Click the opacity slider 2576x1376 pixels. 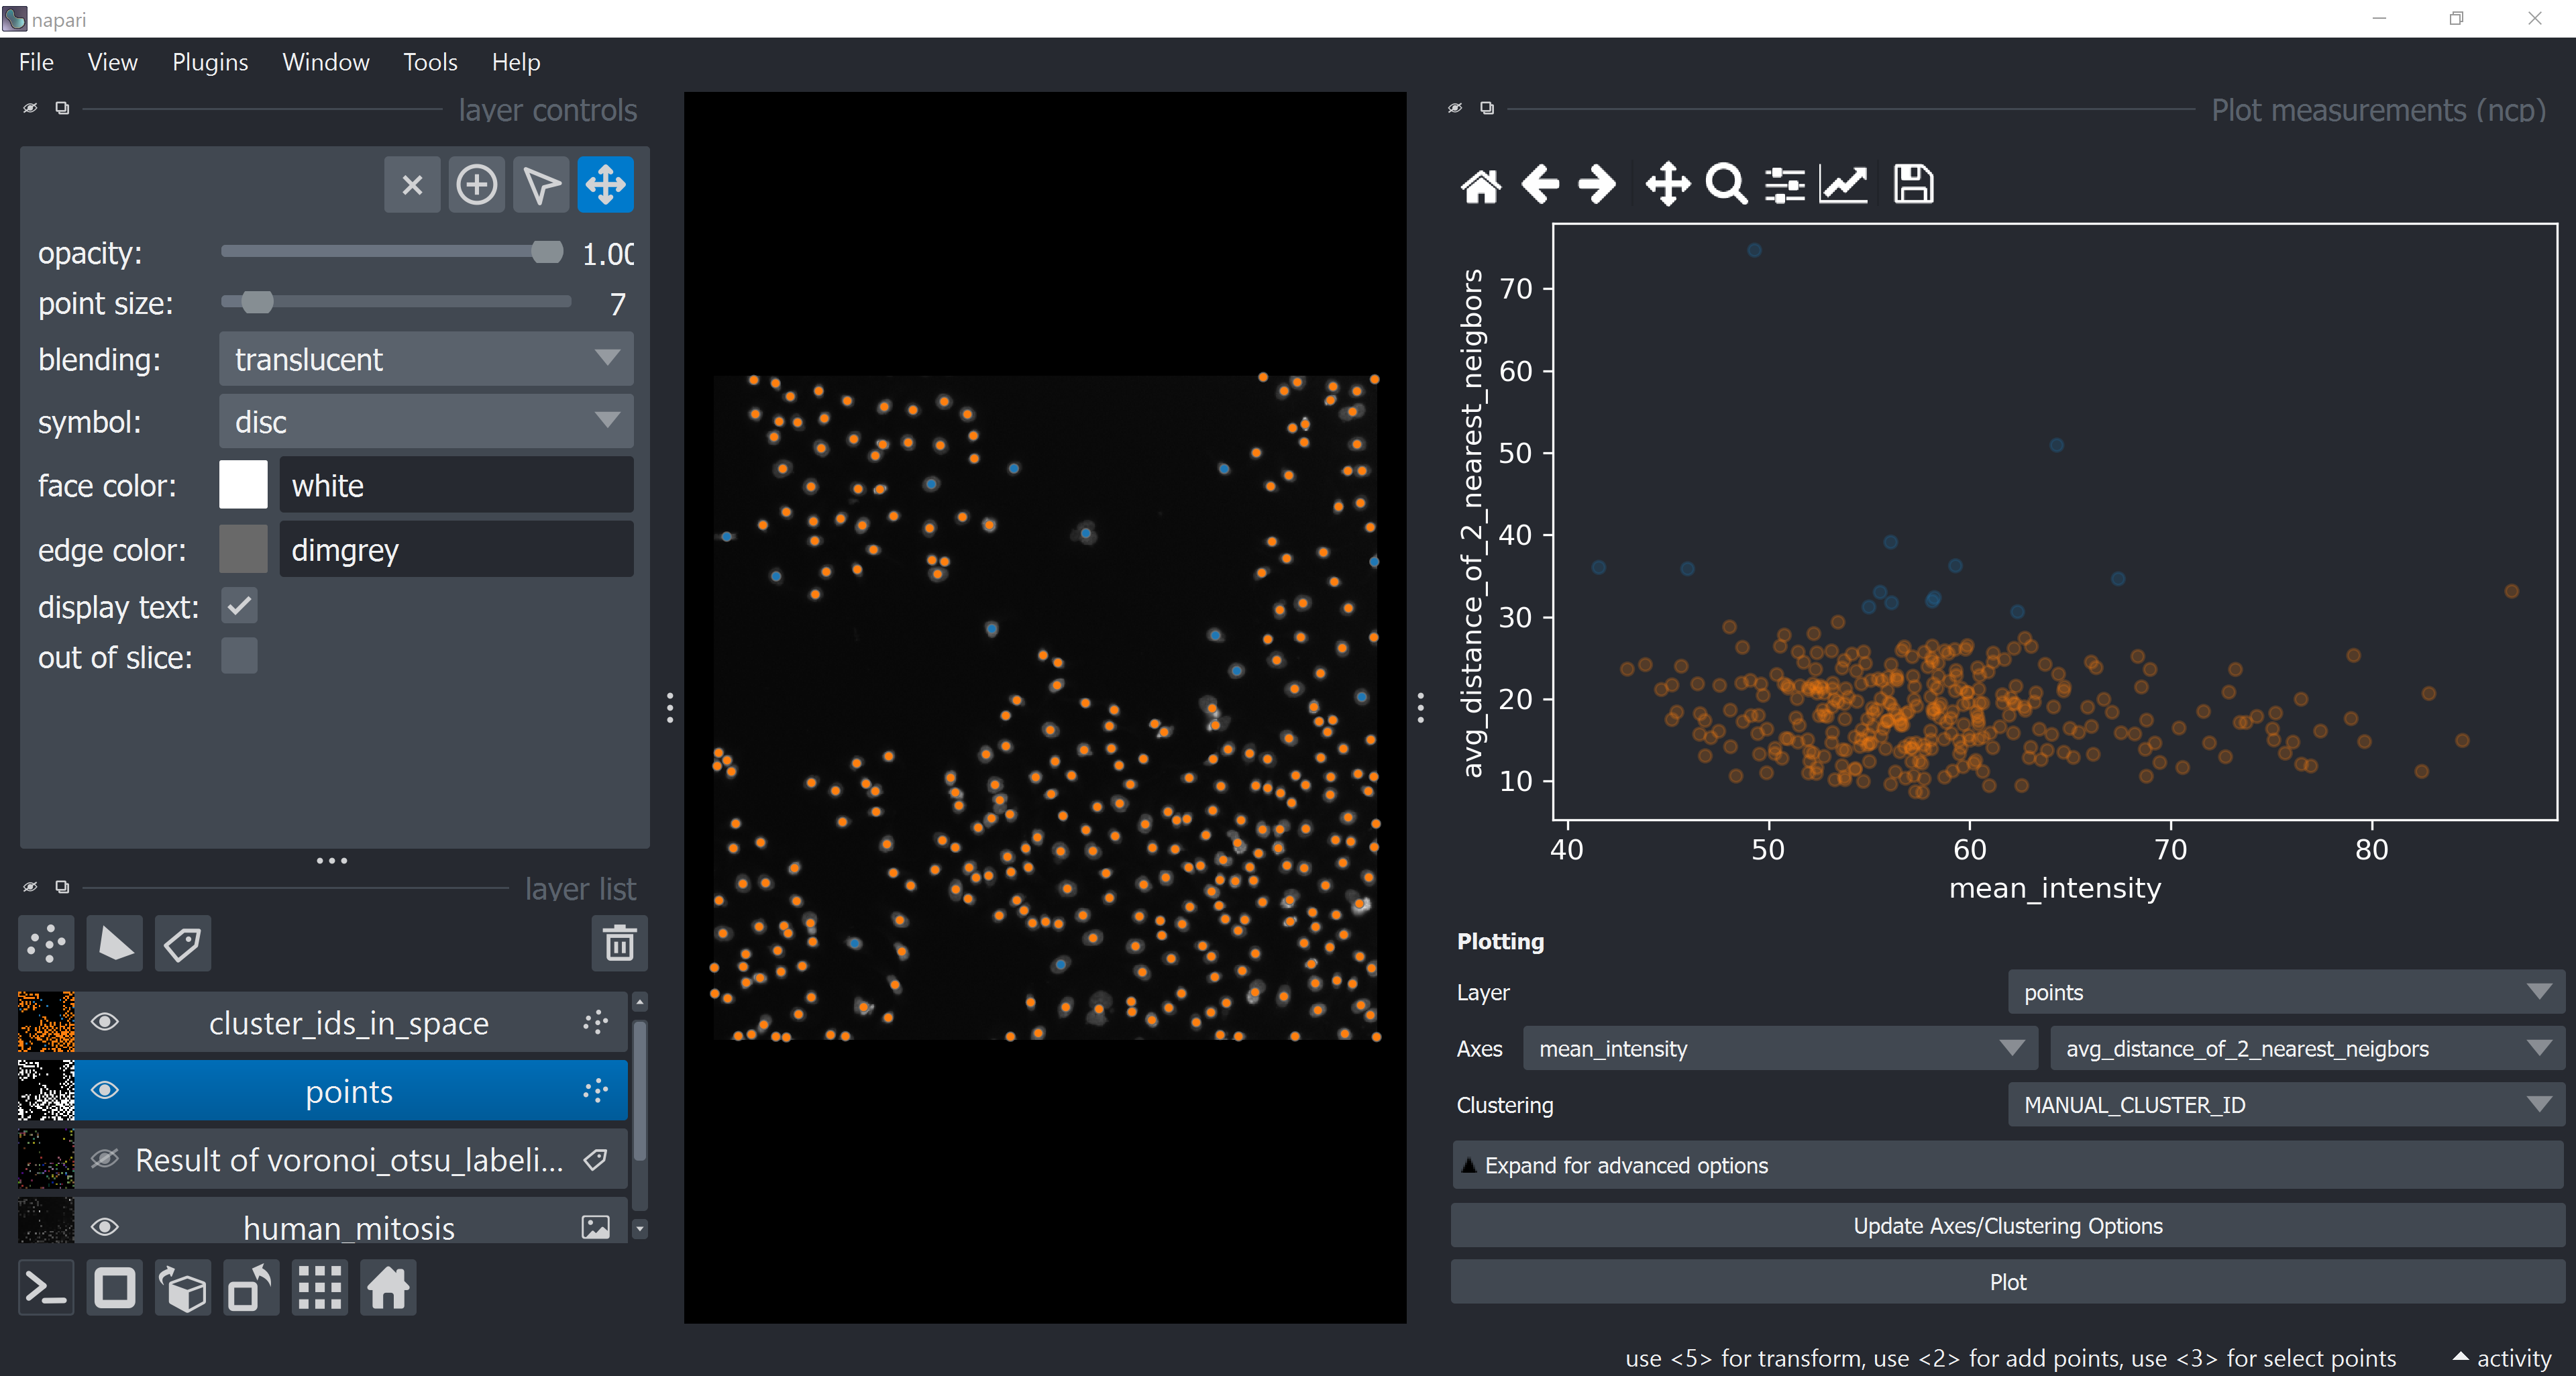[392, 252]
